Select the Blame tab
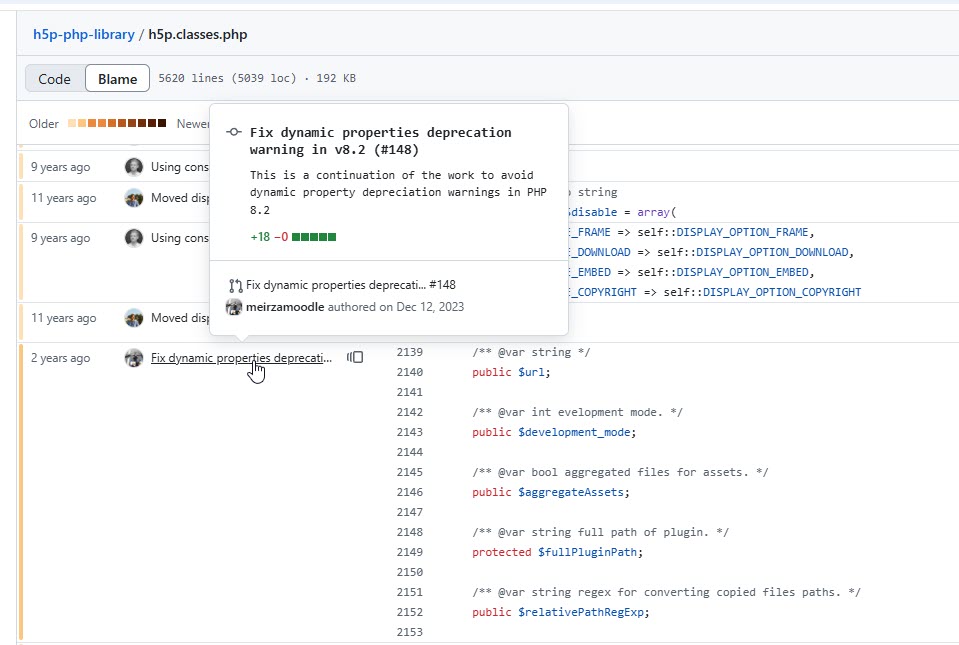 point(118,78)
